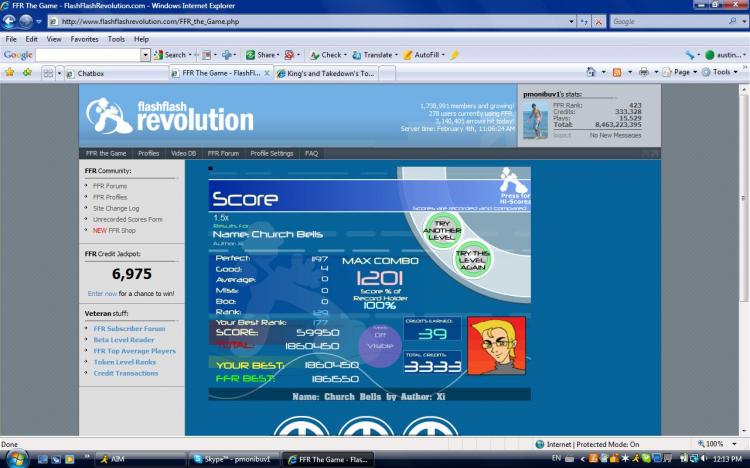Viewport: 750px width, 468px height.
Task: Switch to the Chatbox tab
Action: (x=117, y=73)
